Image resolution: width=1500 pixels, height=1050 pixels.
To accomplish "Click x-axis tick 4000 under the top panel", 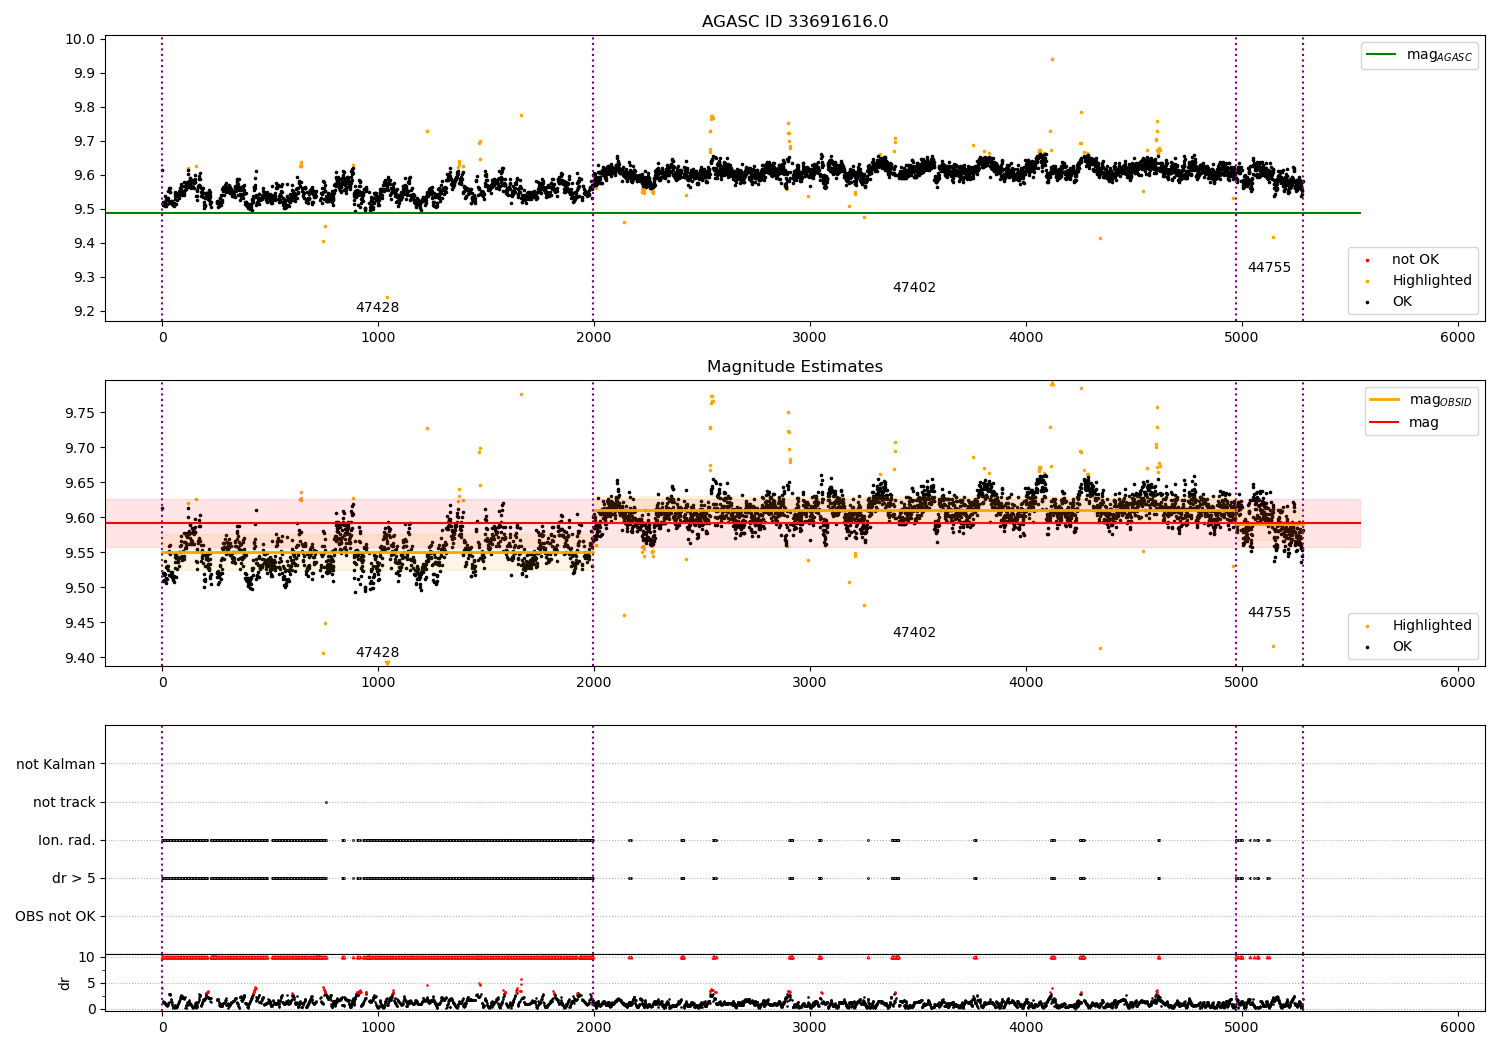I will tap(1025, 337).
